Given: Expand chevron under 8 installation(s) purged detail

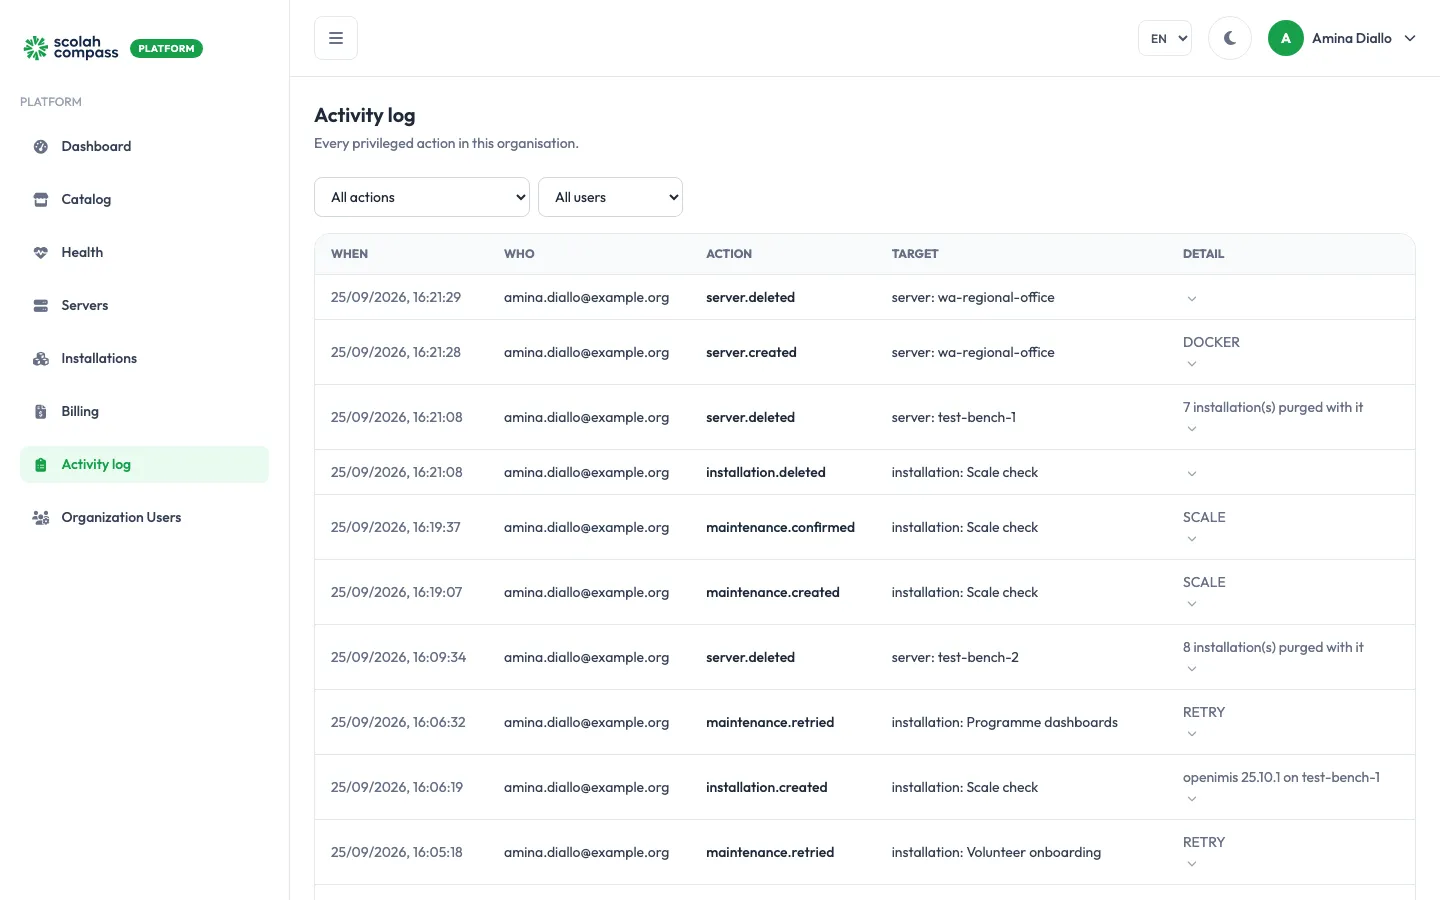Looking at the screenshot, I should click(x=1191, y=669).
